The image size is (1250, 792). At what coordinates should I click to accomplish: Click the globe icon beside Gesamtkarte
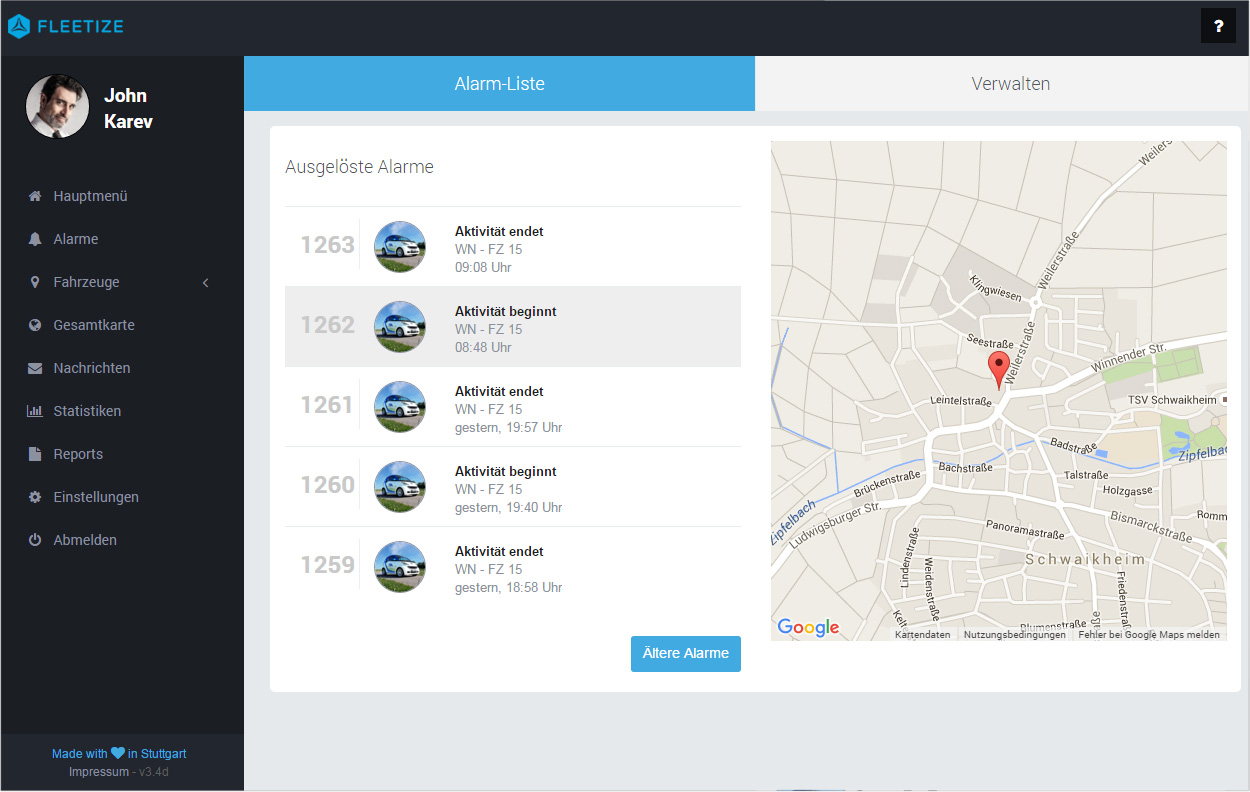point(35,325)
